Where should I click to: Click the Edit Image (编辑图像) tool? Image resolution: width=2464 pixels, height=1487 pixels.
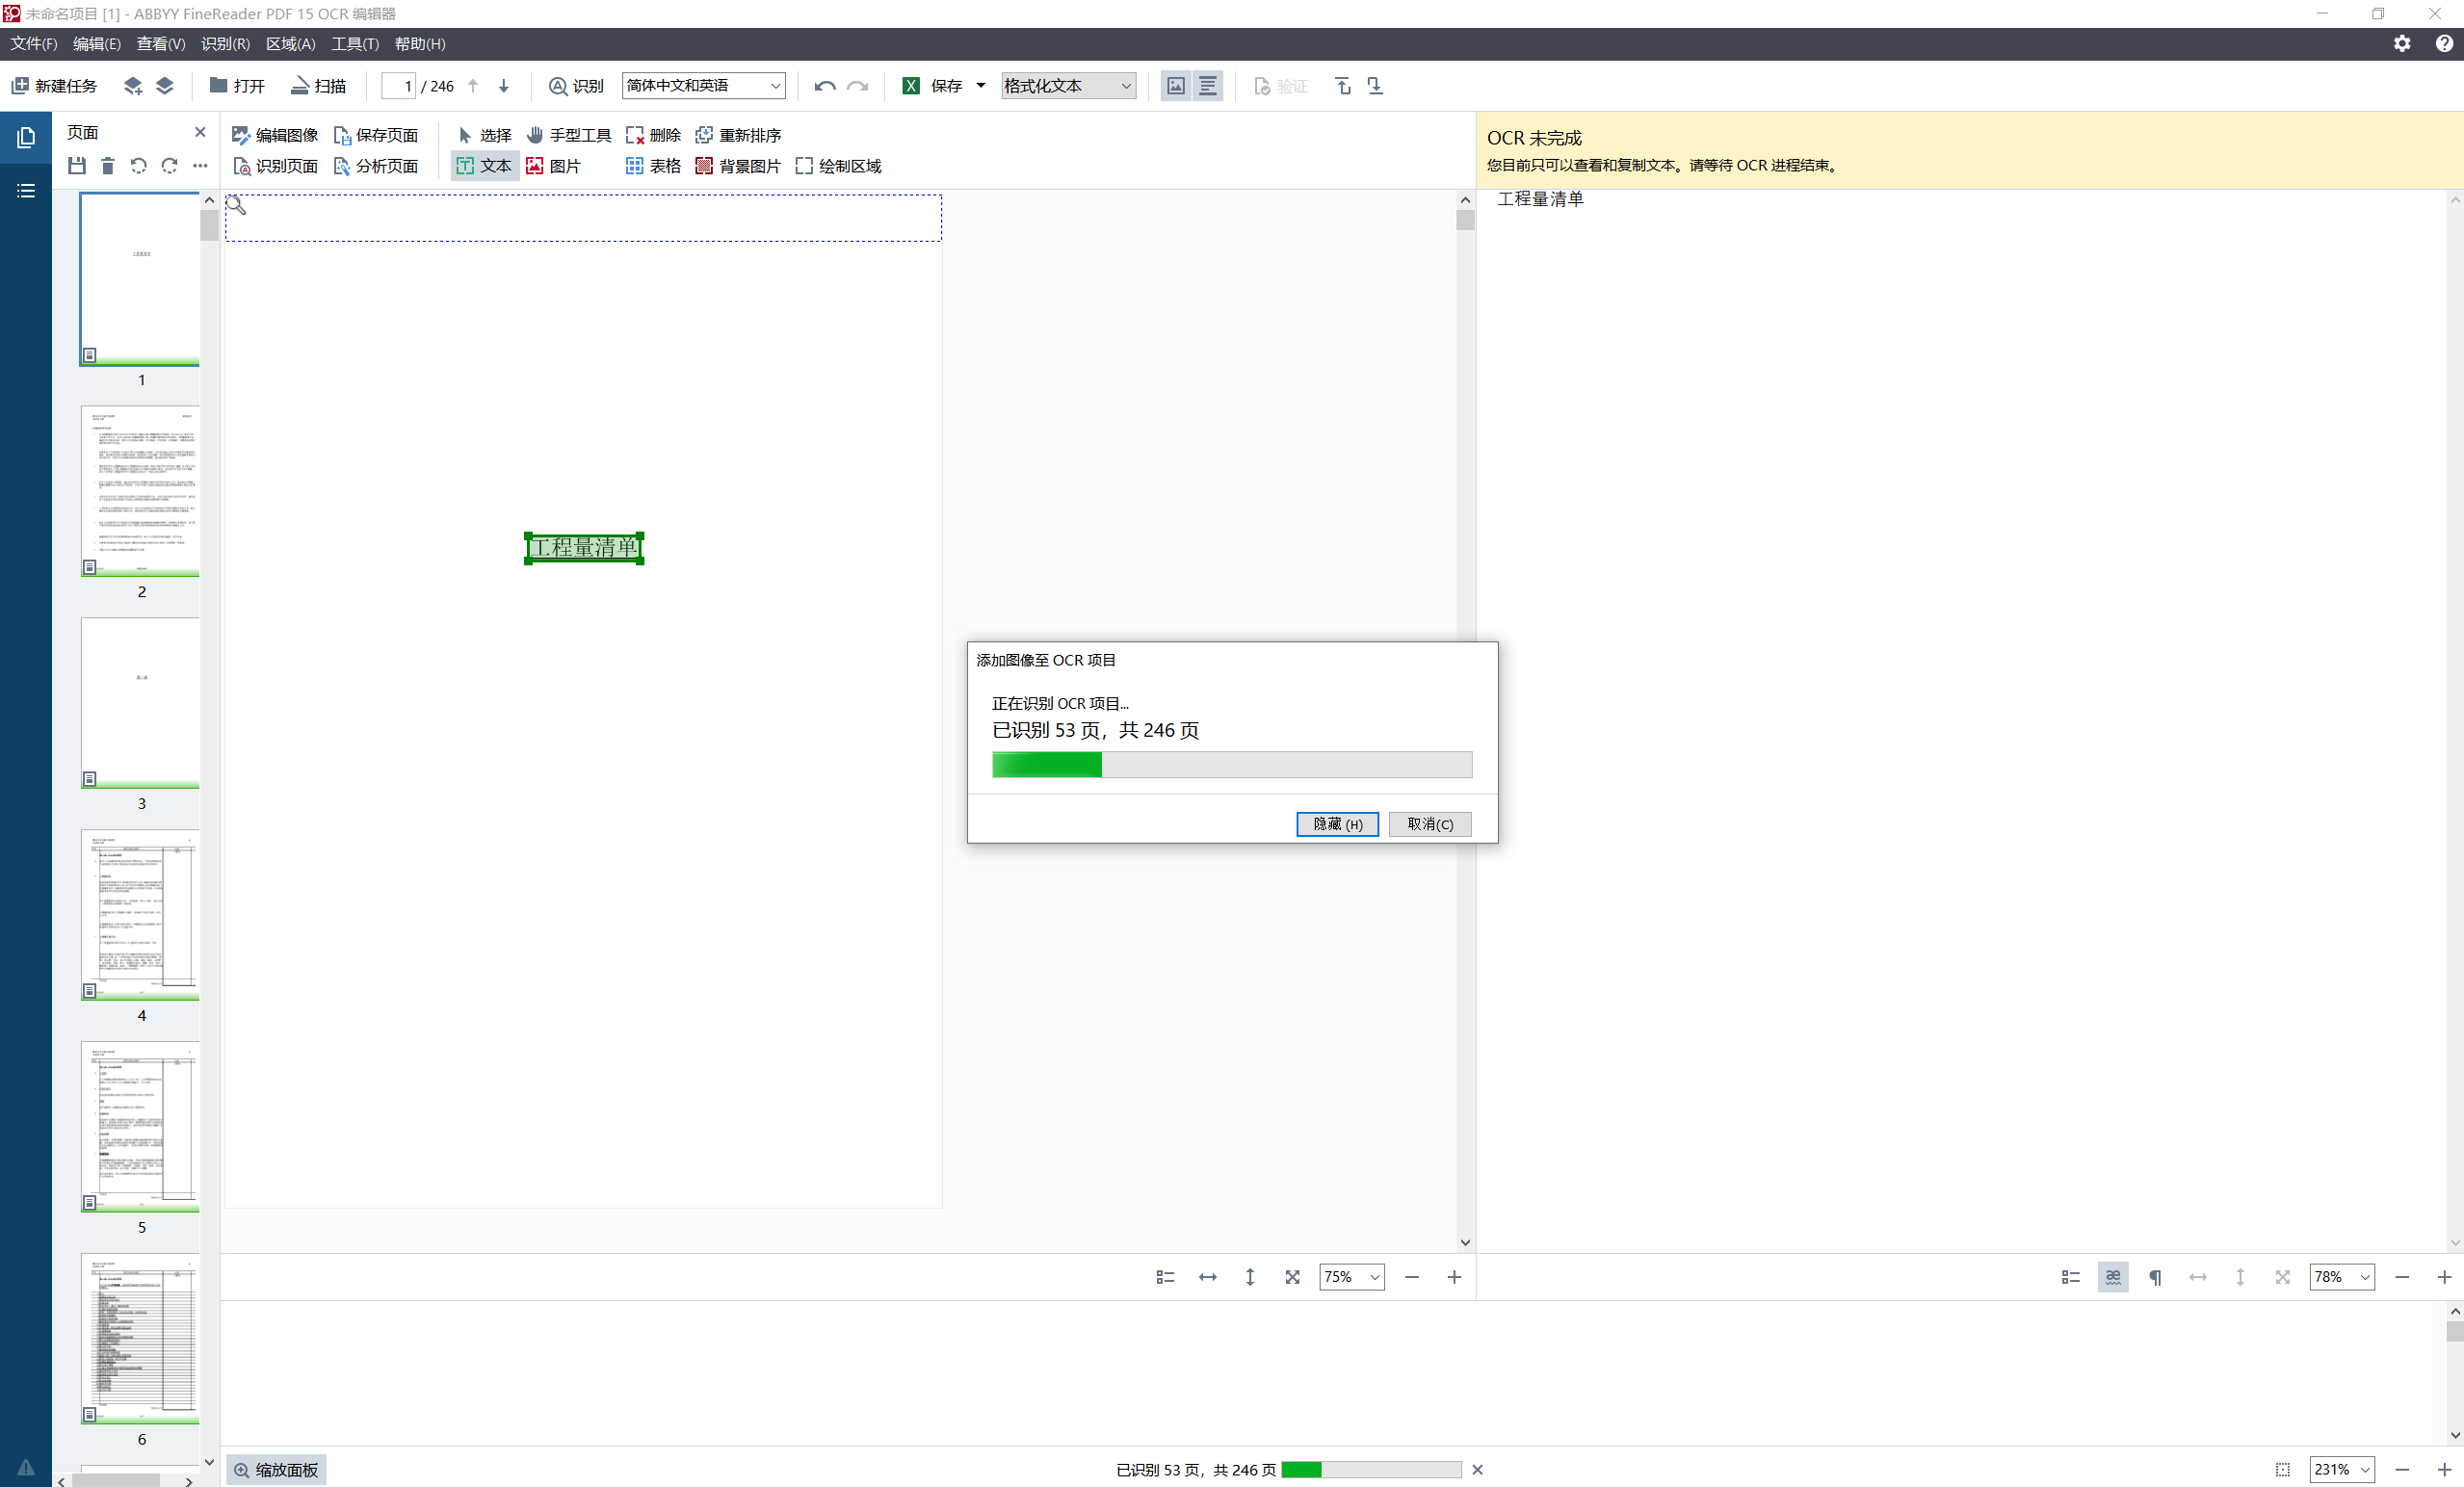tap(275, 135)
